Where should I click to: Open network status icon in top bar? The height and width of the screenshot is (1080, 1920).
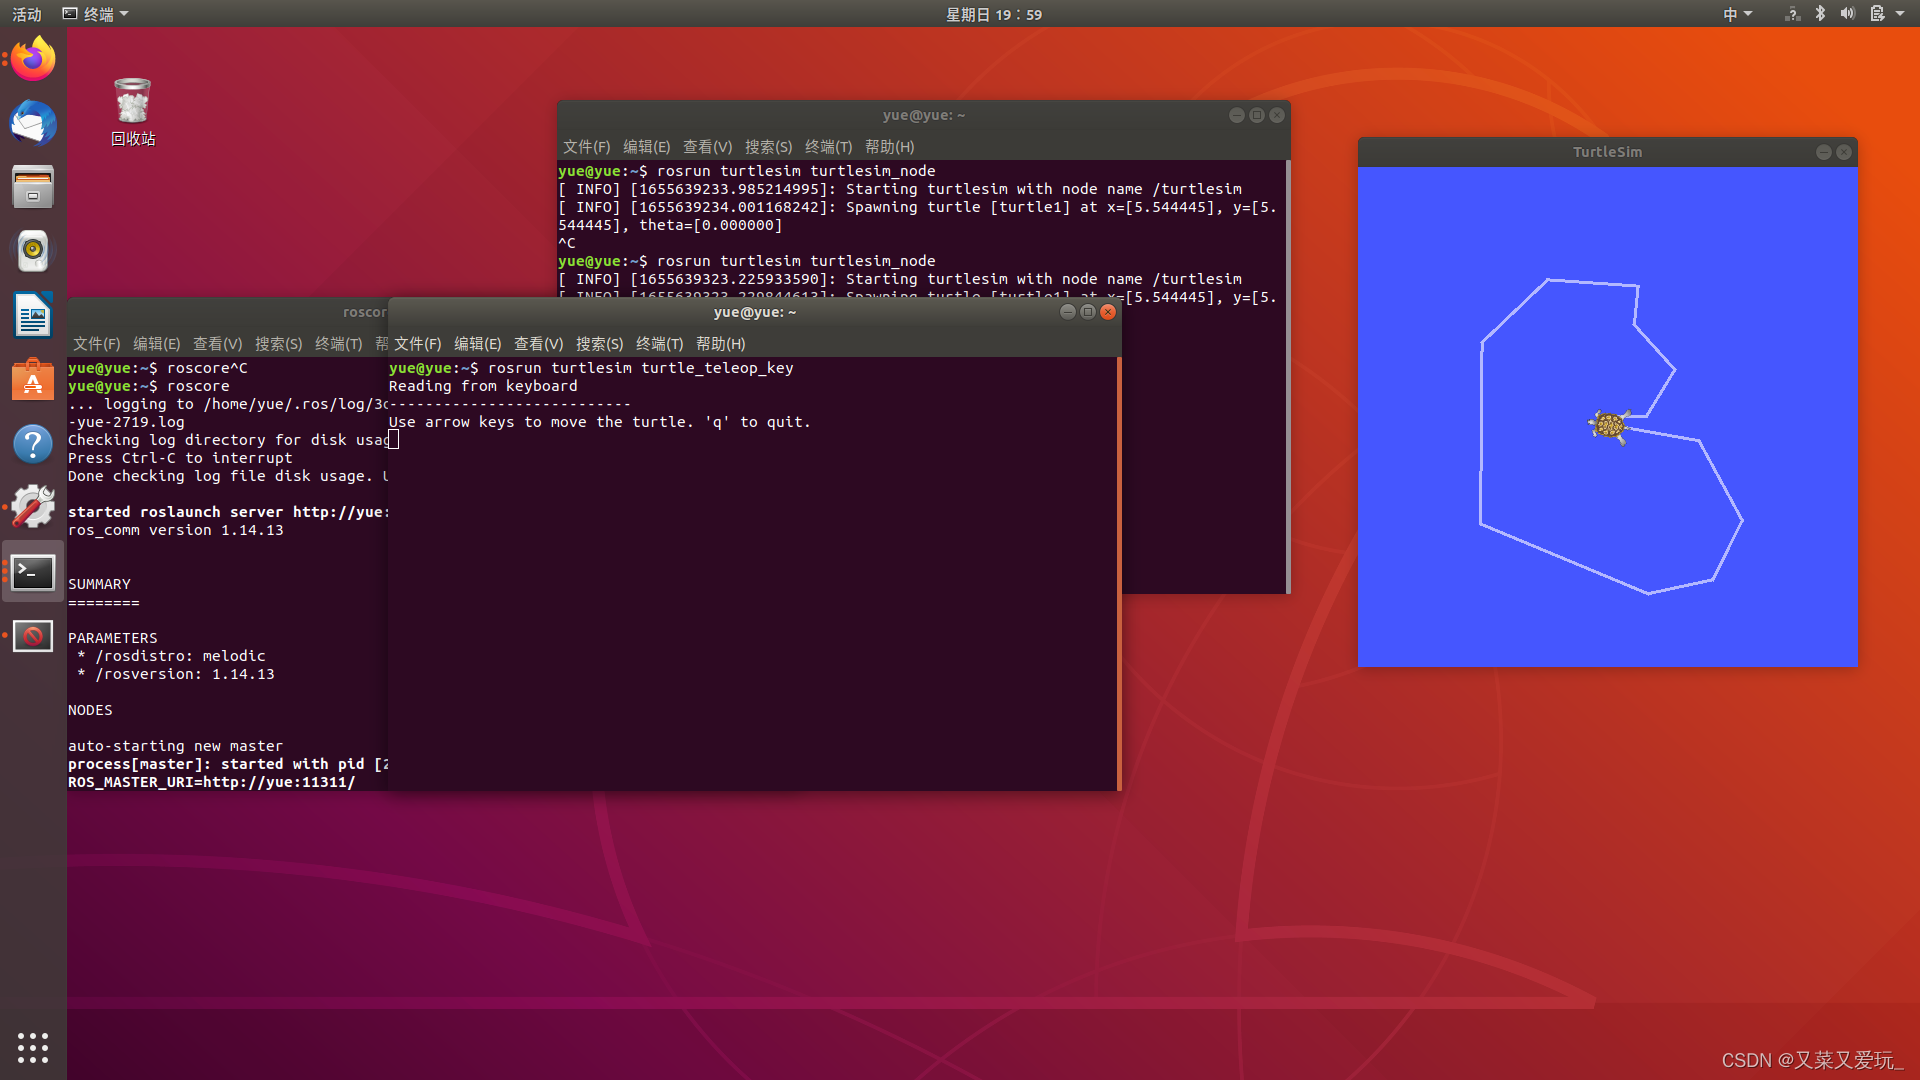pos(1792,14)
